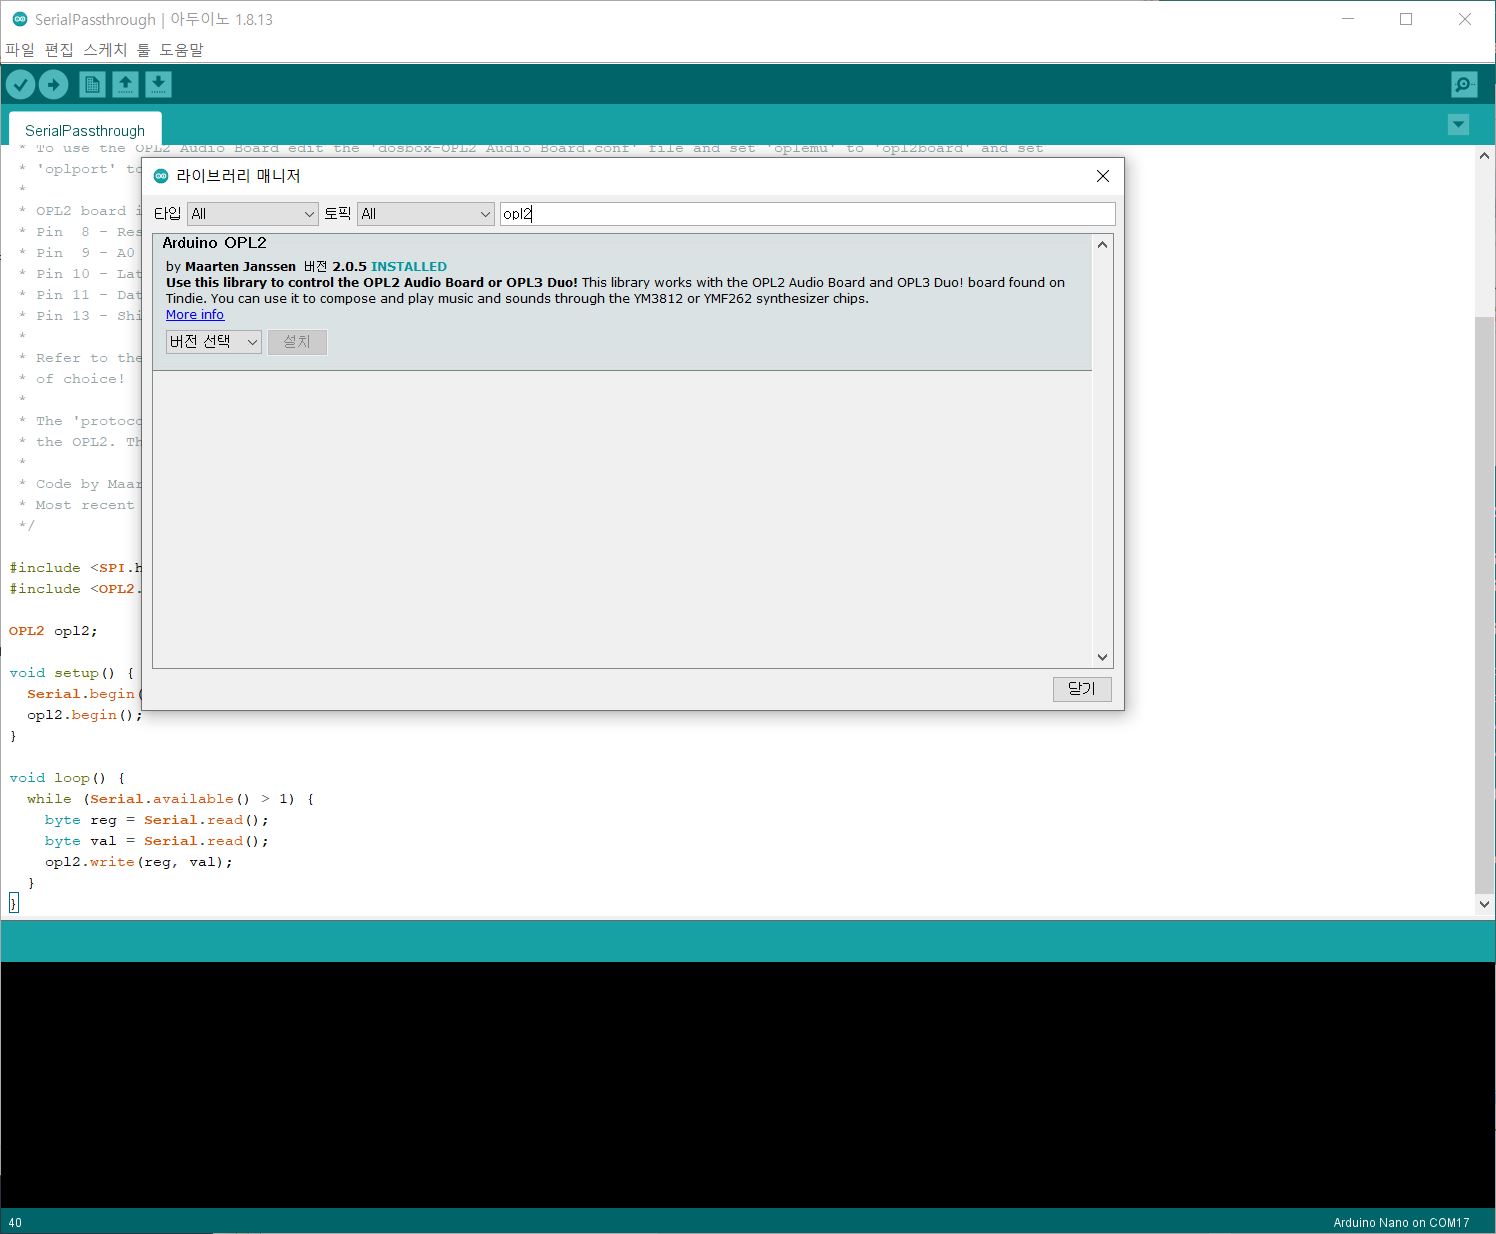
Task: Open the 툴 menu
Action: point(143,49)
